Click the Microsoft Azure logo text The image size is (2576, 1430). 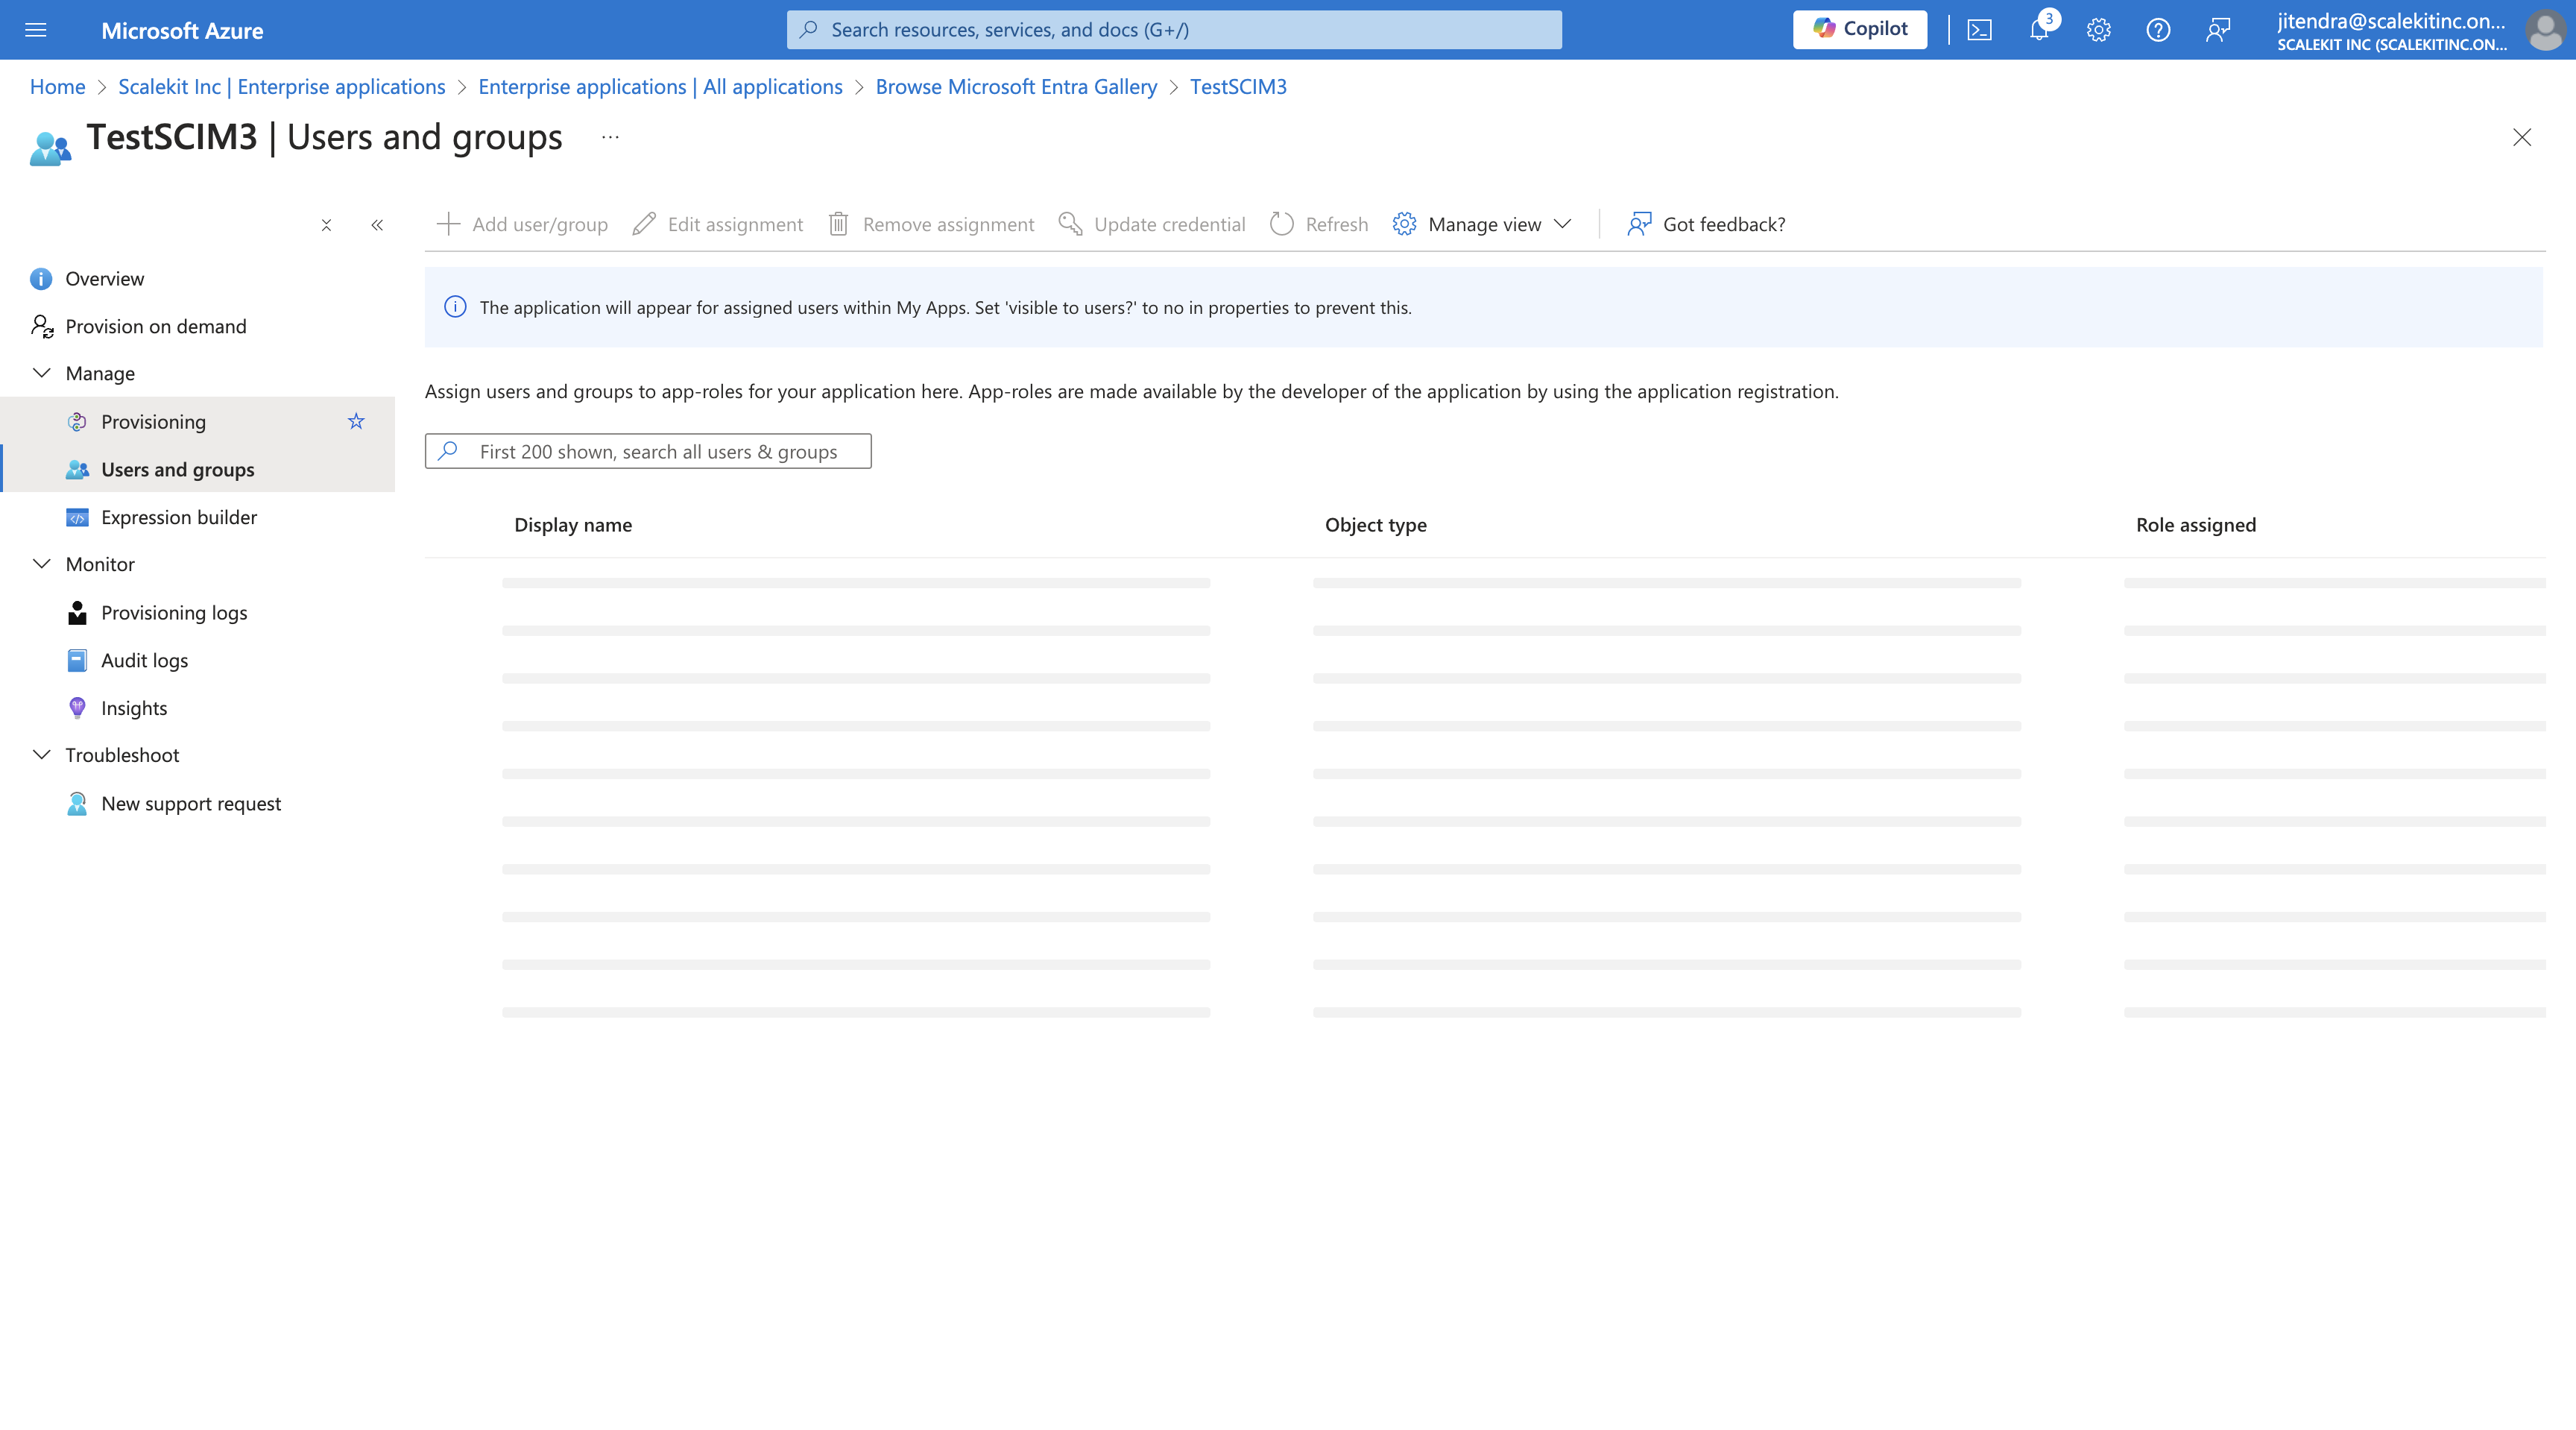(182, 31)
